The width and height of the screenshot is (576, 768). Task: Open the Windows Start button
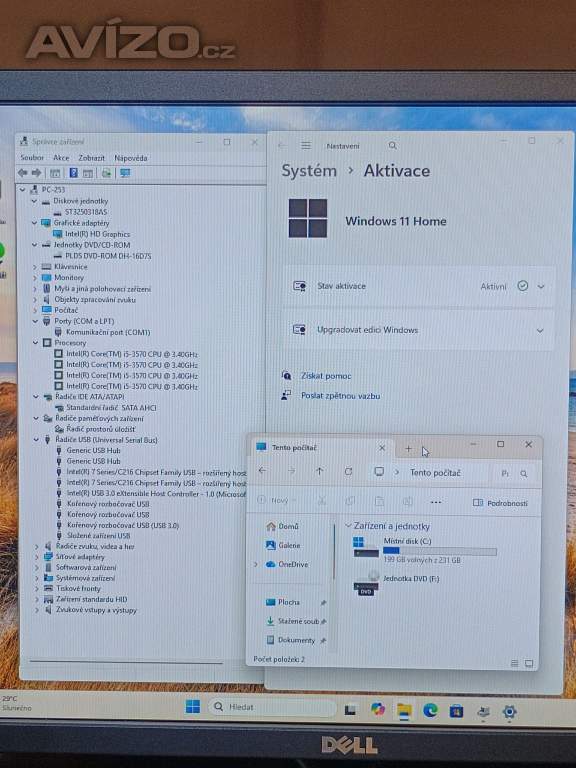click(193, 706)
